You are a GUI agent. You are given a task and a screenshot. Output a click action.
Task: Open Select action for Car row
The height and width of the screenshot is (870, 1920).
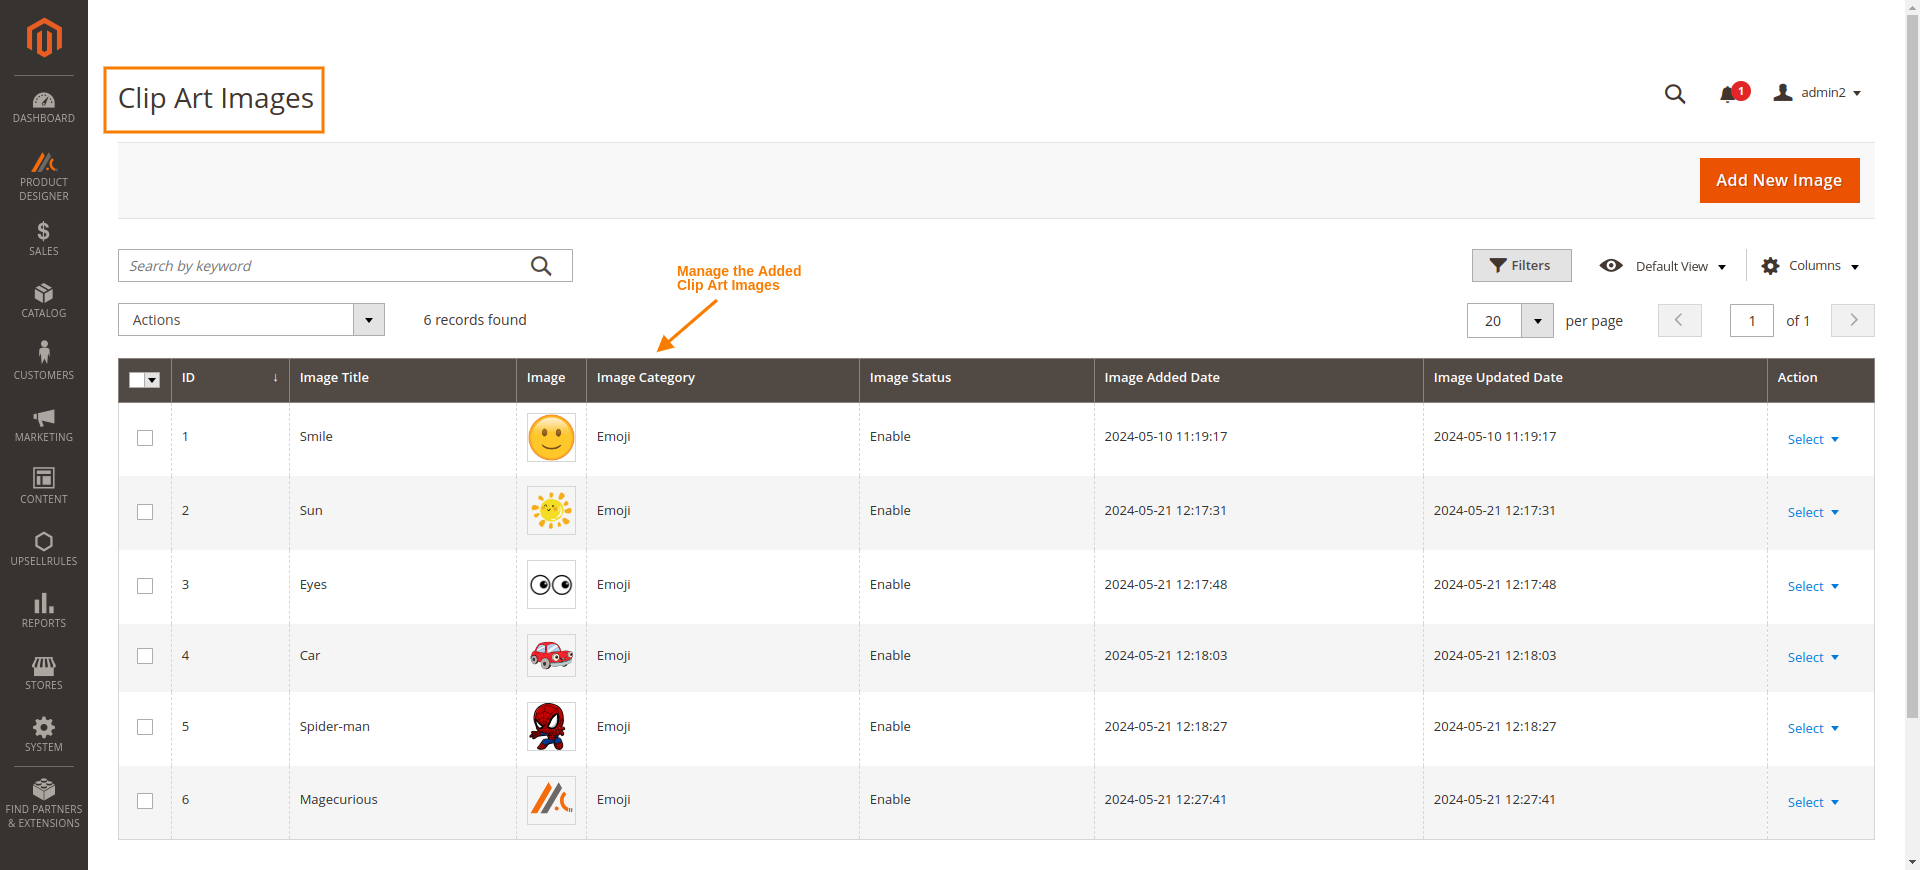tap(1813, 658)
